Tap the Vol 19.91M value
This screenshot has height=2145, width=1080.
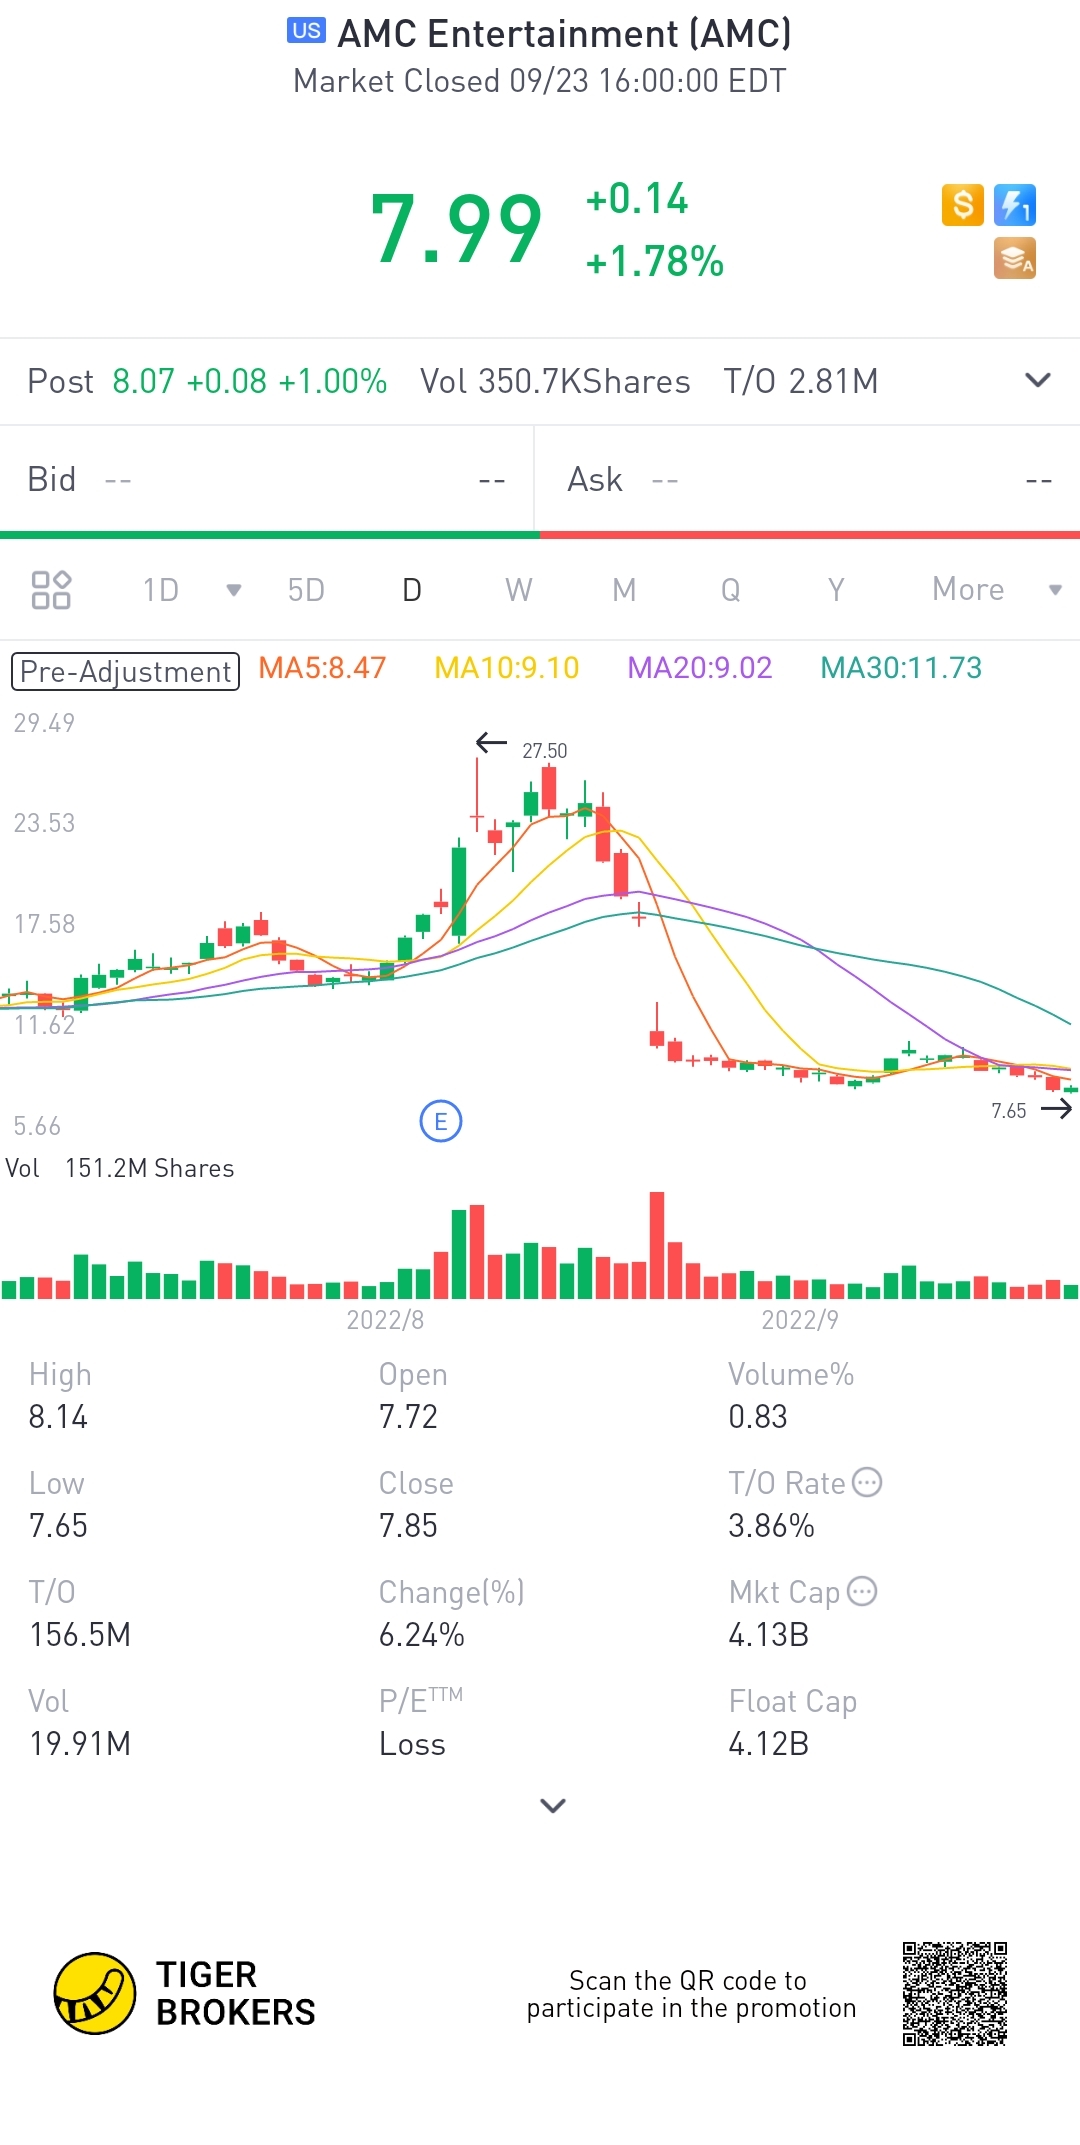coord(80,1744)
